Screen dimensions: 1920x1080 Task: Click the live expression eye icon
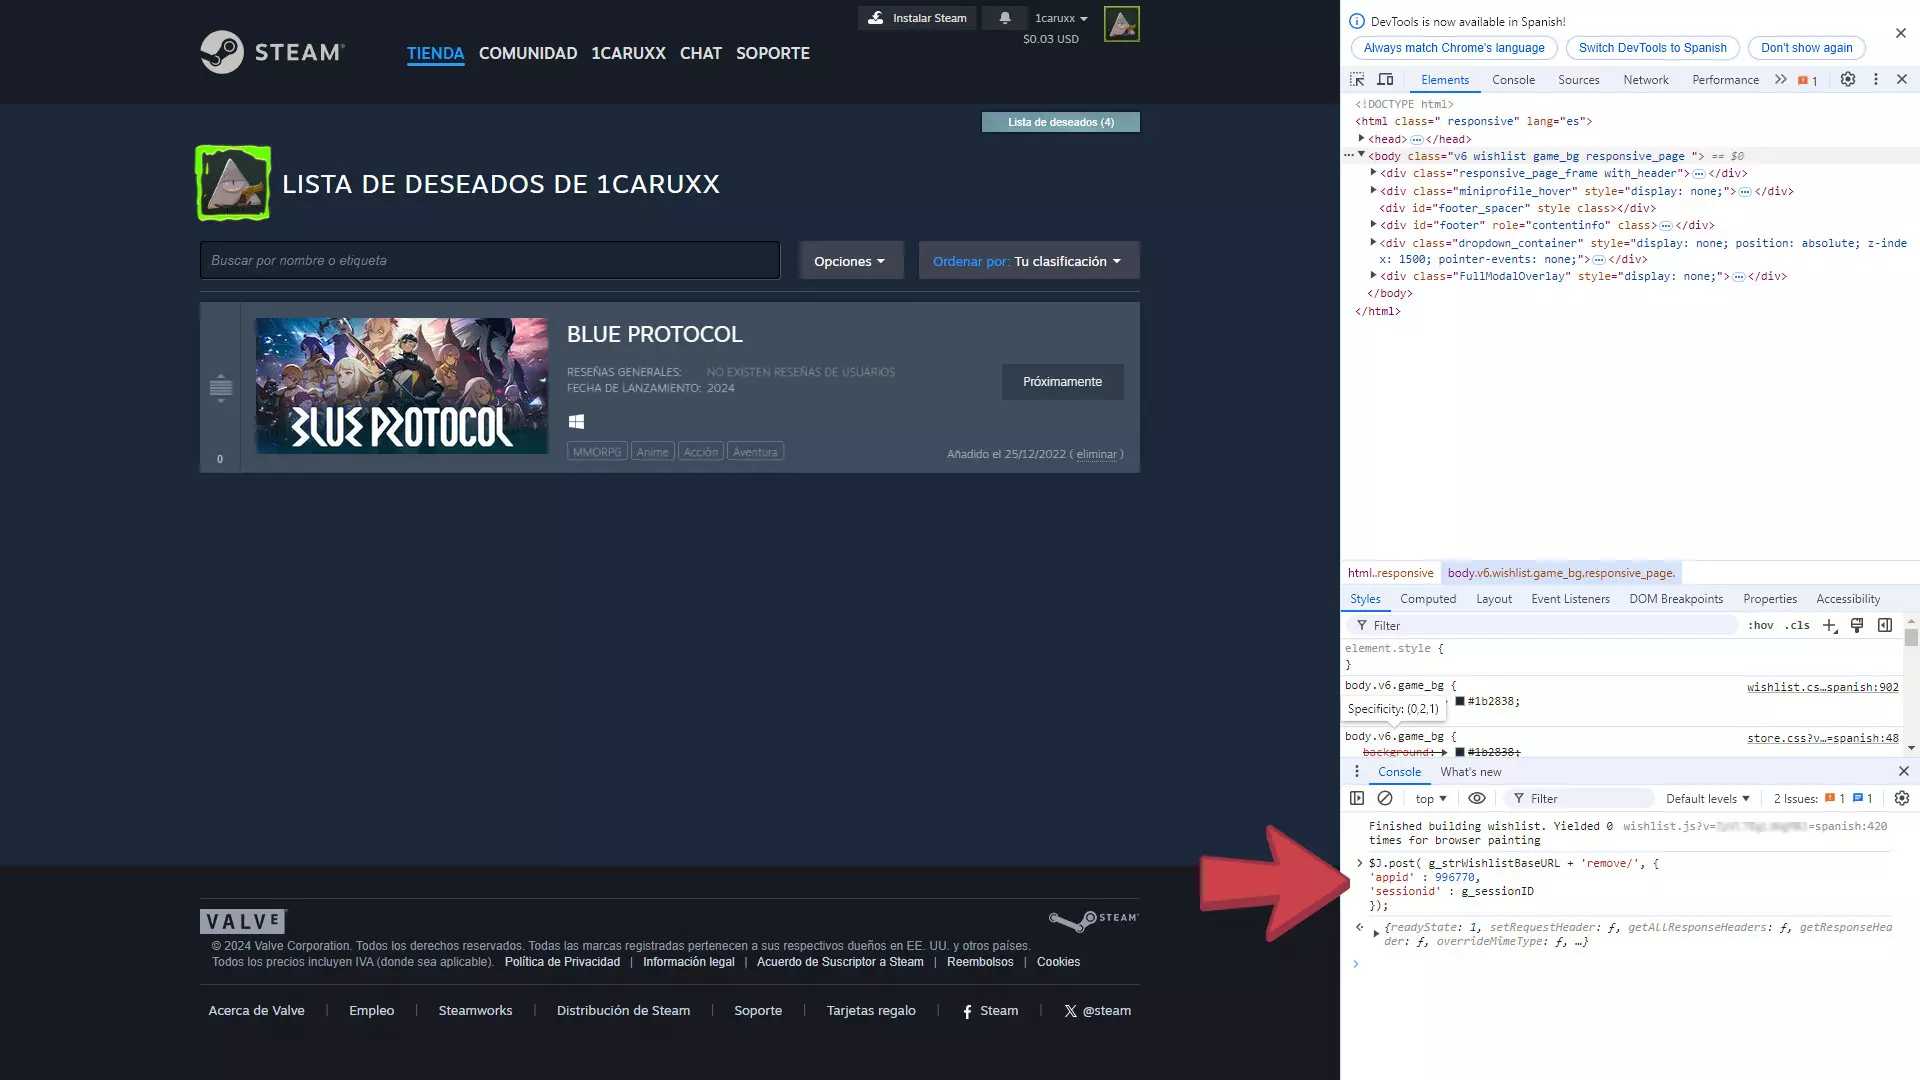1476,798
